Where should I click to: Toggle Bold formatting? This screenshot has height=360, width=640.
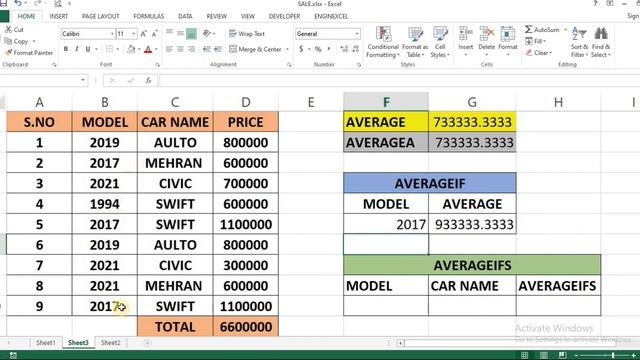66,49
